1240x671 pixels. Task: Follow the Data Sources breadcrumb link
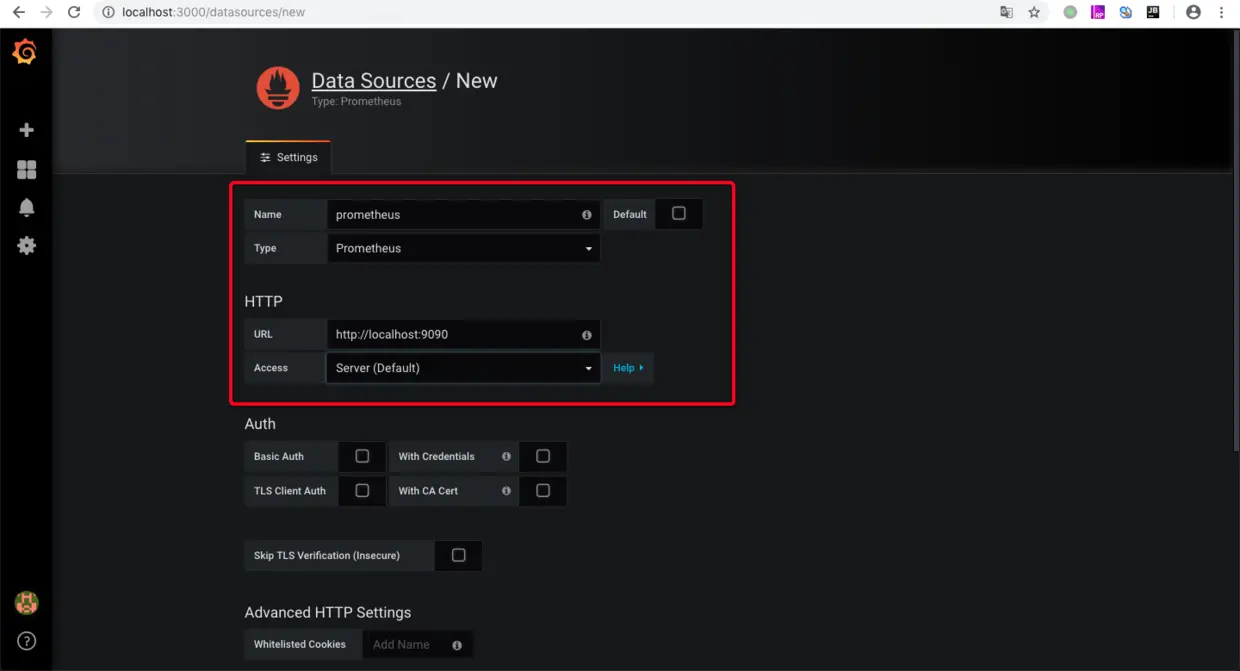click(x=374, y=81)
